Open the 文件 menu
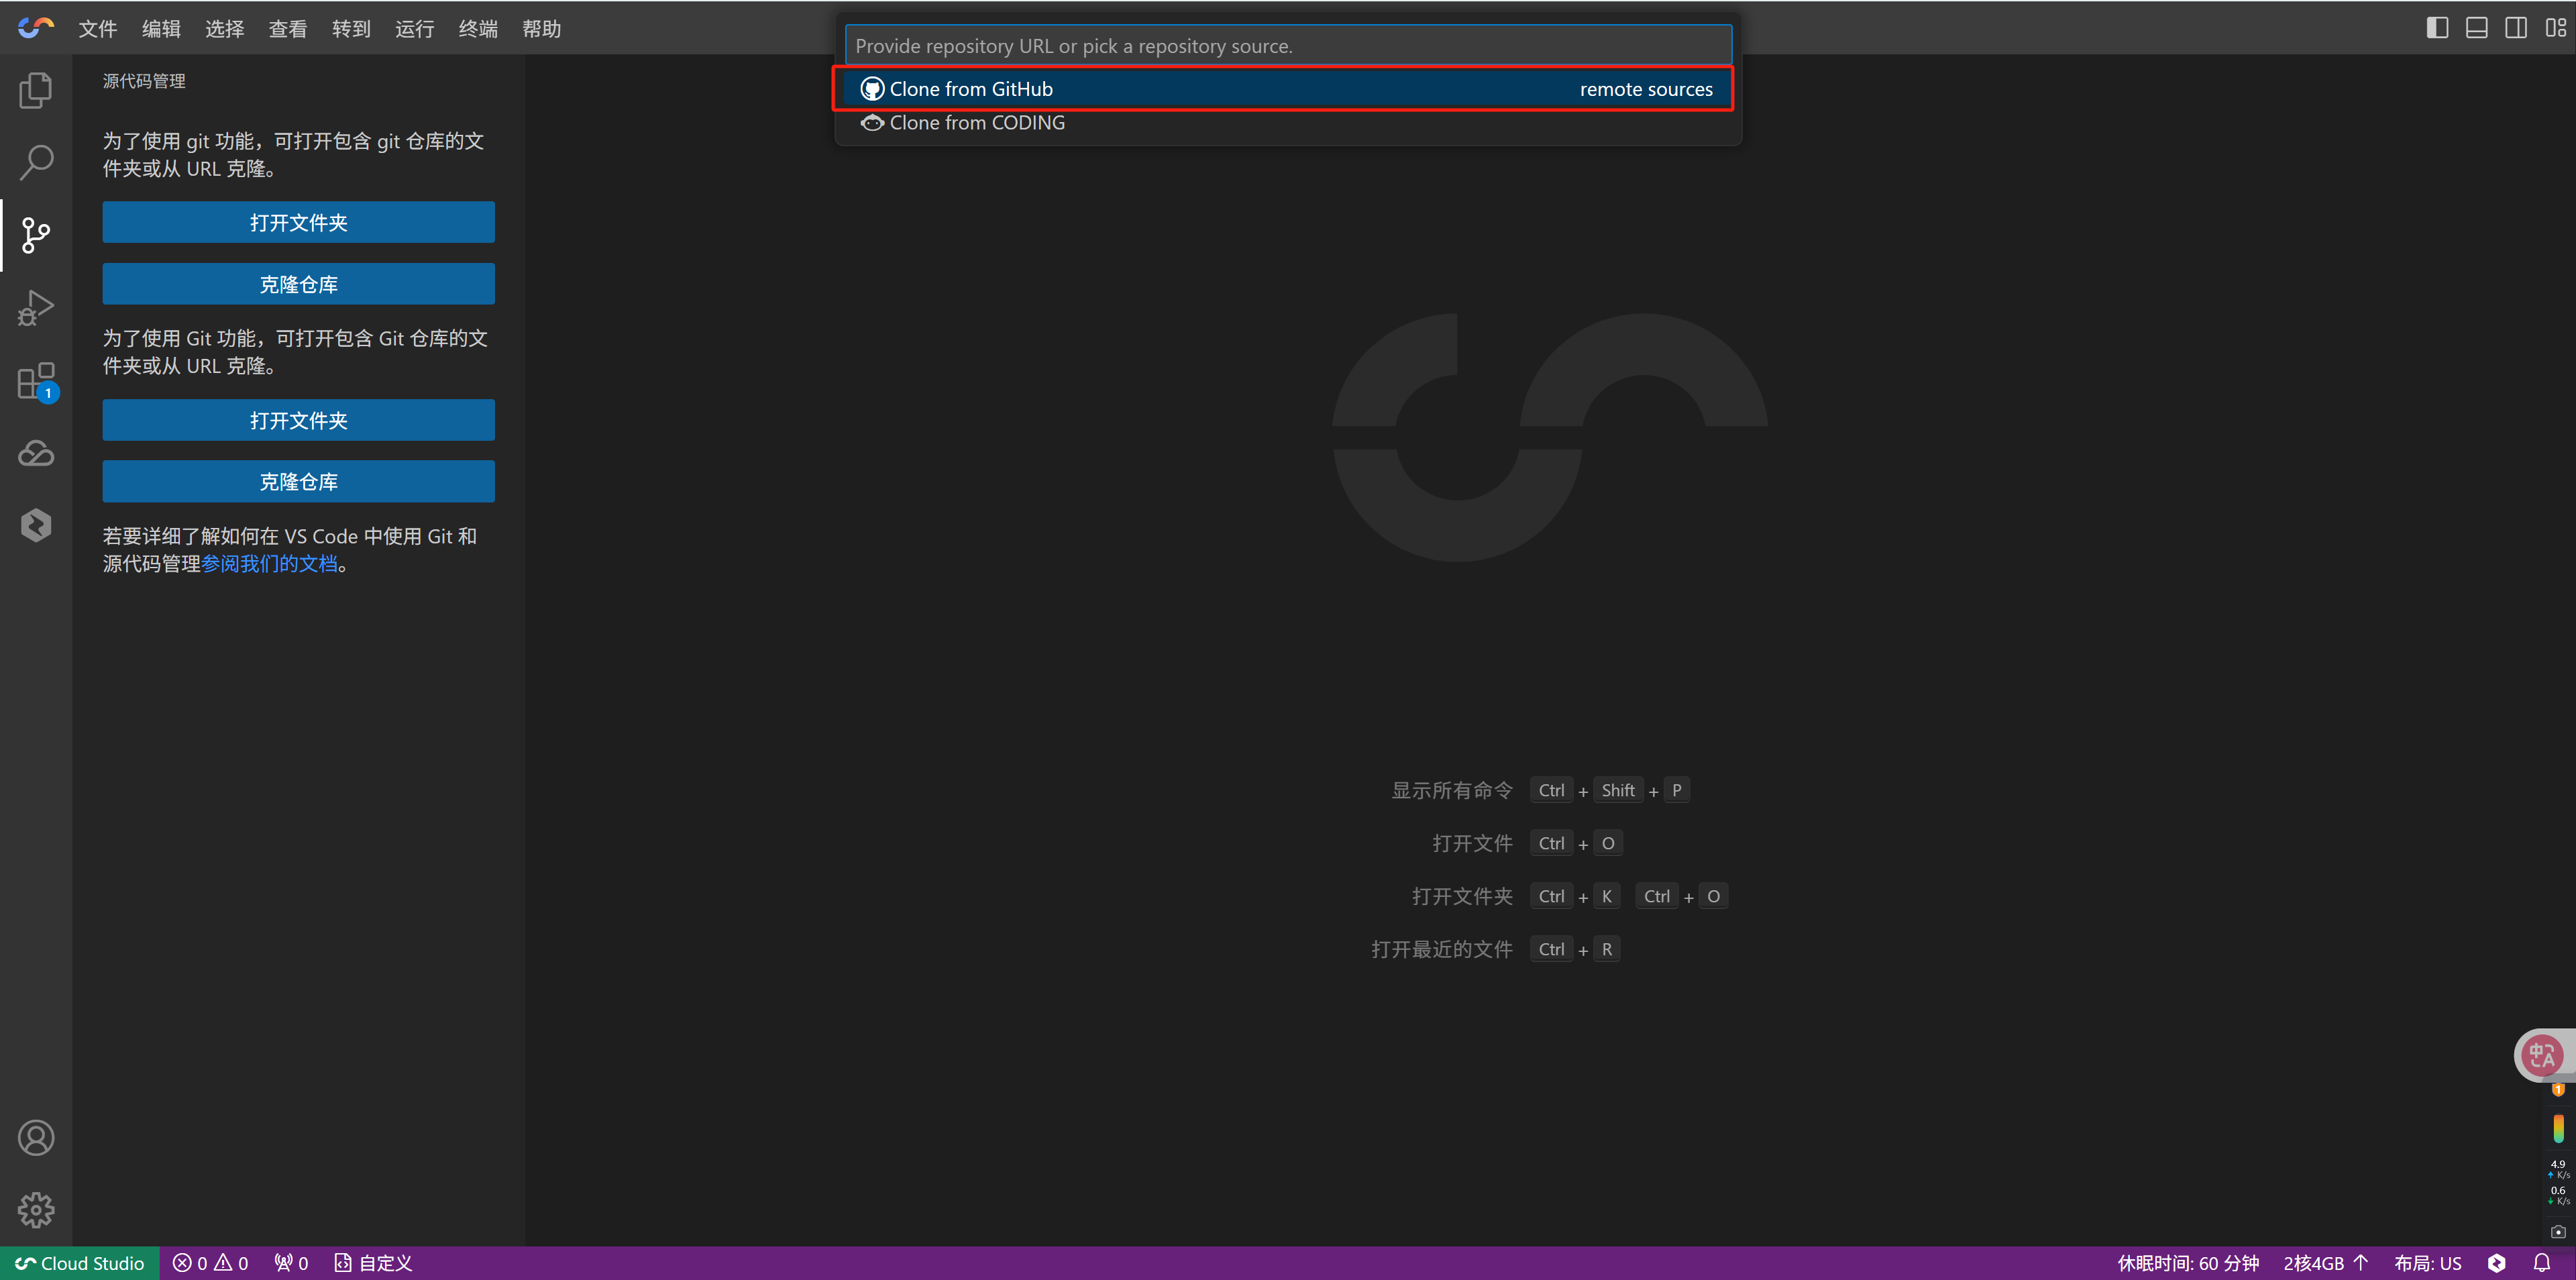 point(97,29)
